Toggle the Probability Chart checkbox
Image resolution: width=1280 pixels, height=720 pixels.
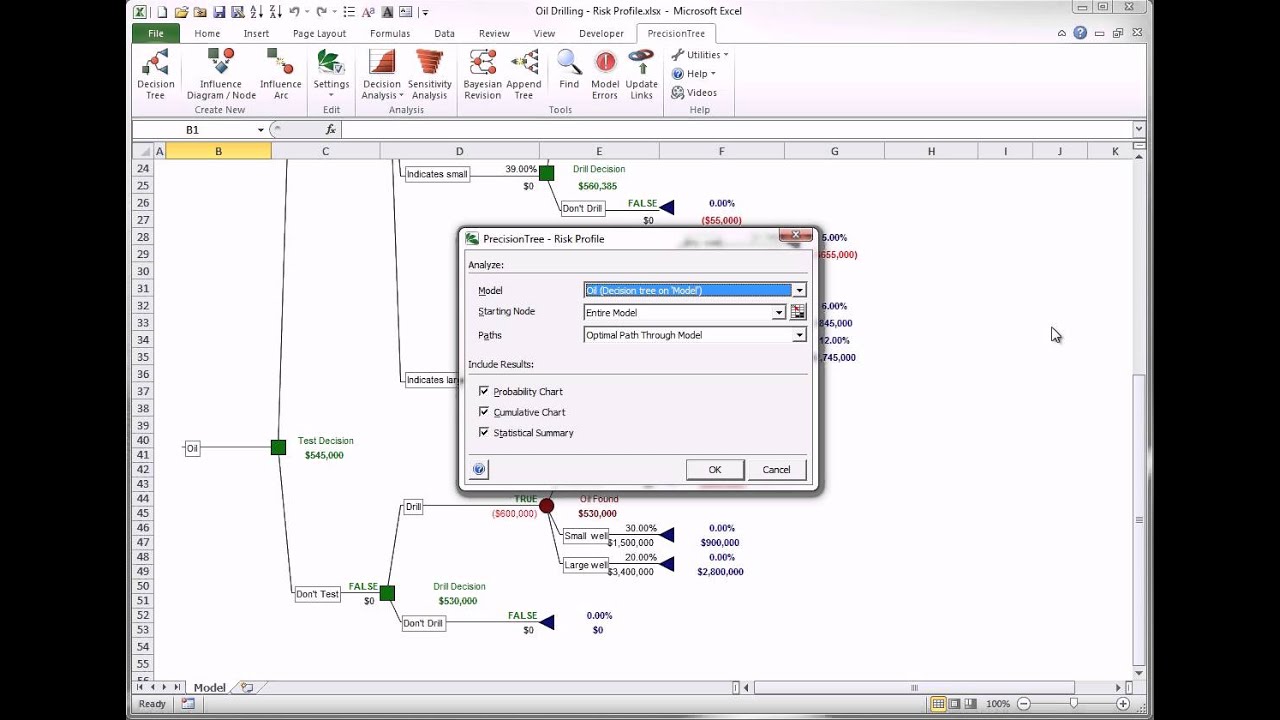484,391
